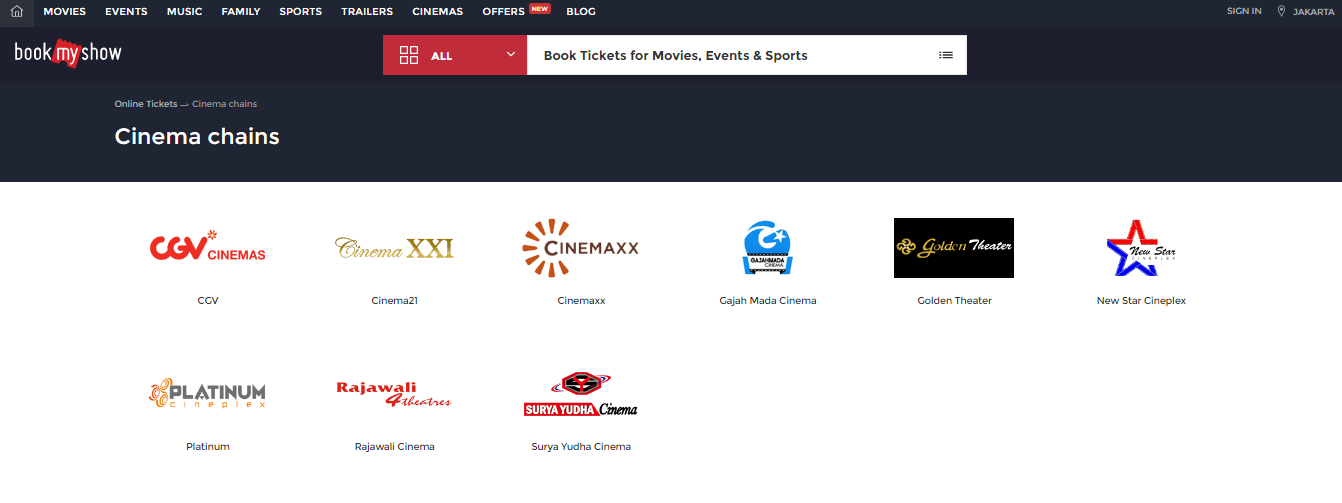
Task: Expand the ALL category dropdown arrow
Action: coord(511,54)
